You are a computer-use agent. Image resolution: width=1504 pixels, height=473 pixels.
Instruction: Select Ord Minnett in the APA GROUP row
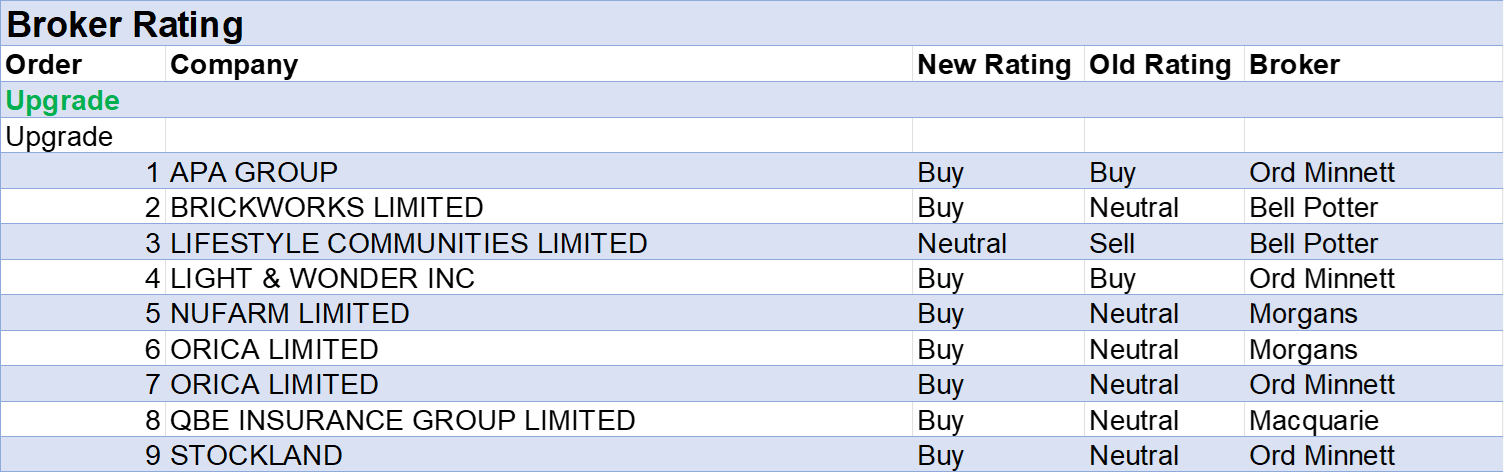(x=1321, y=172)
